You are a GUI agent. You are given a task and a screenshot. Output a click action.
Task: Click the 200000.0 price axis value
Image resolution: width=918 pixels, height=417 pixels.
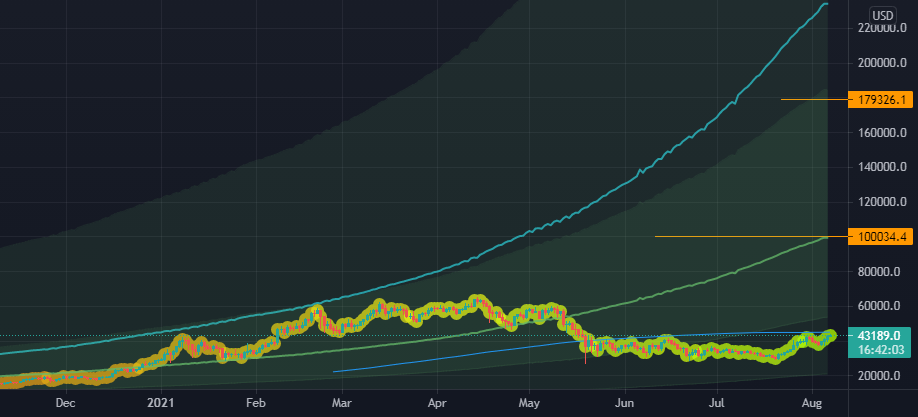883,63
